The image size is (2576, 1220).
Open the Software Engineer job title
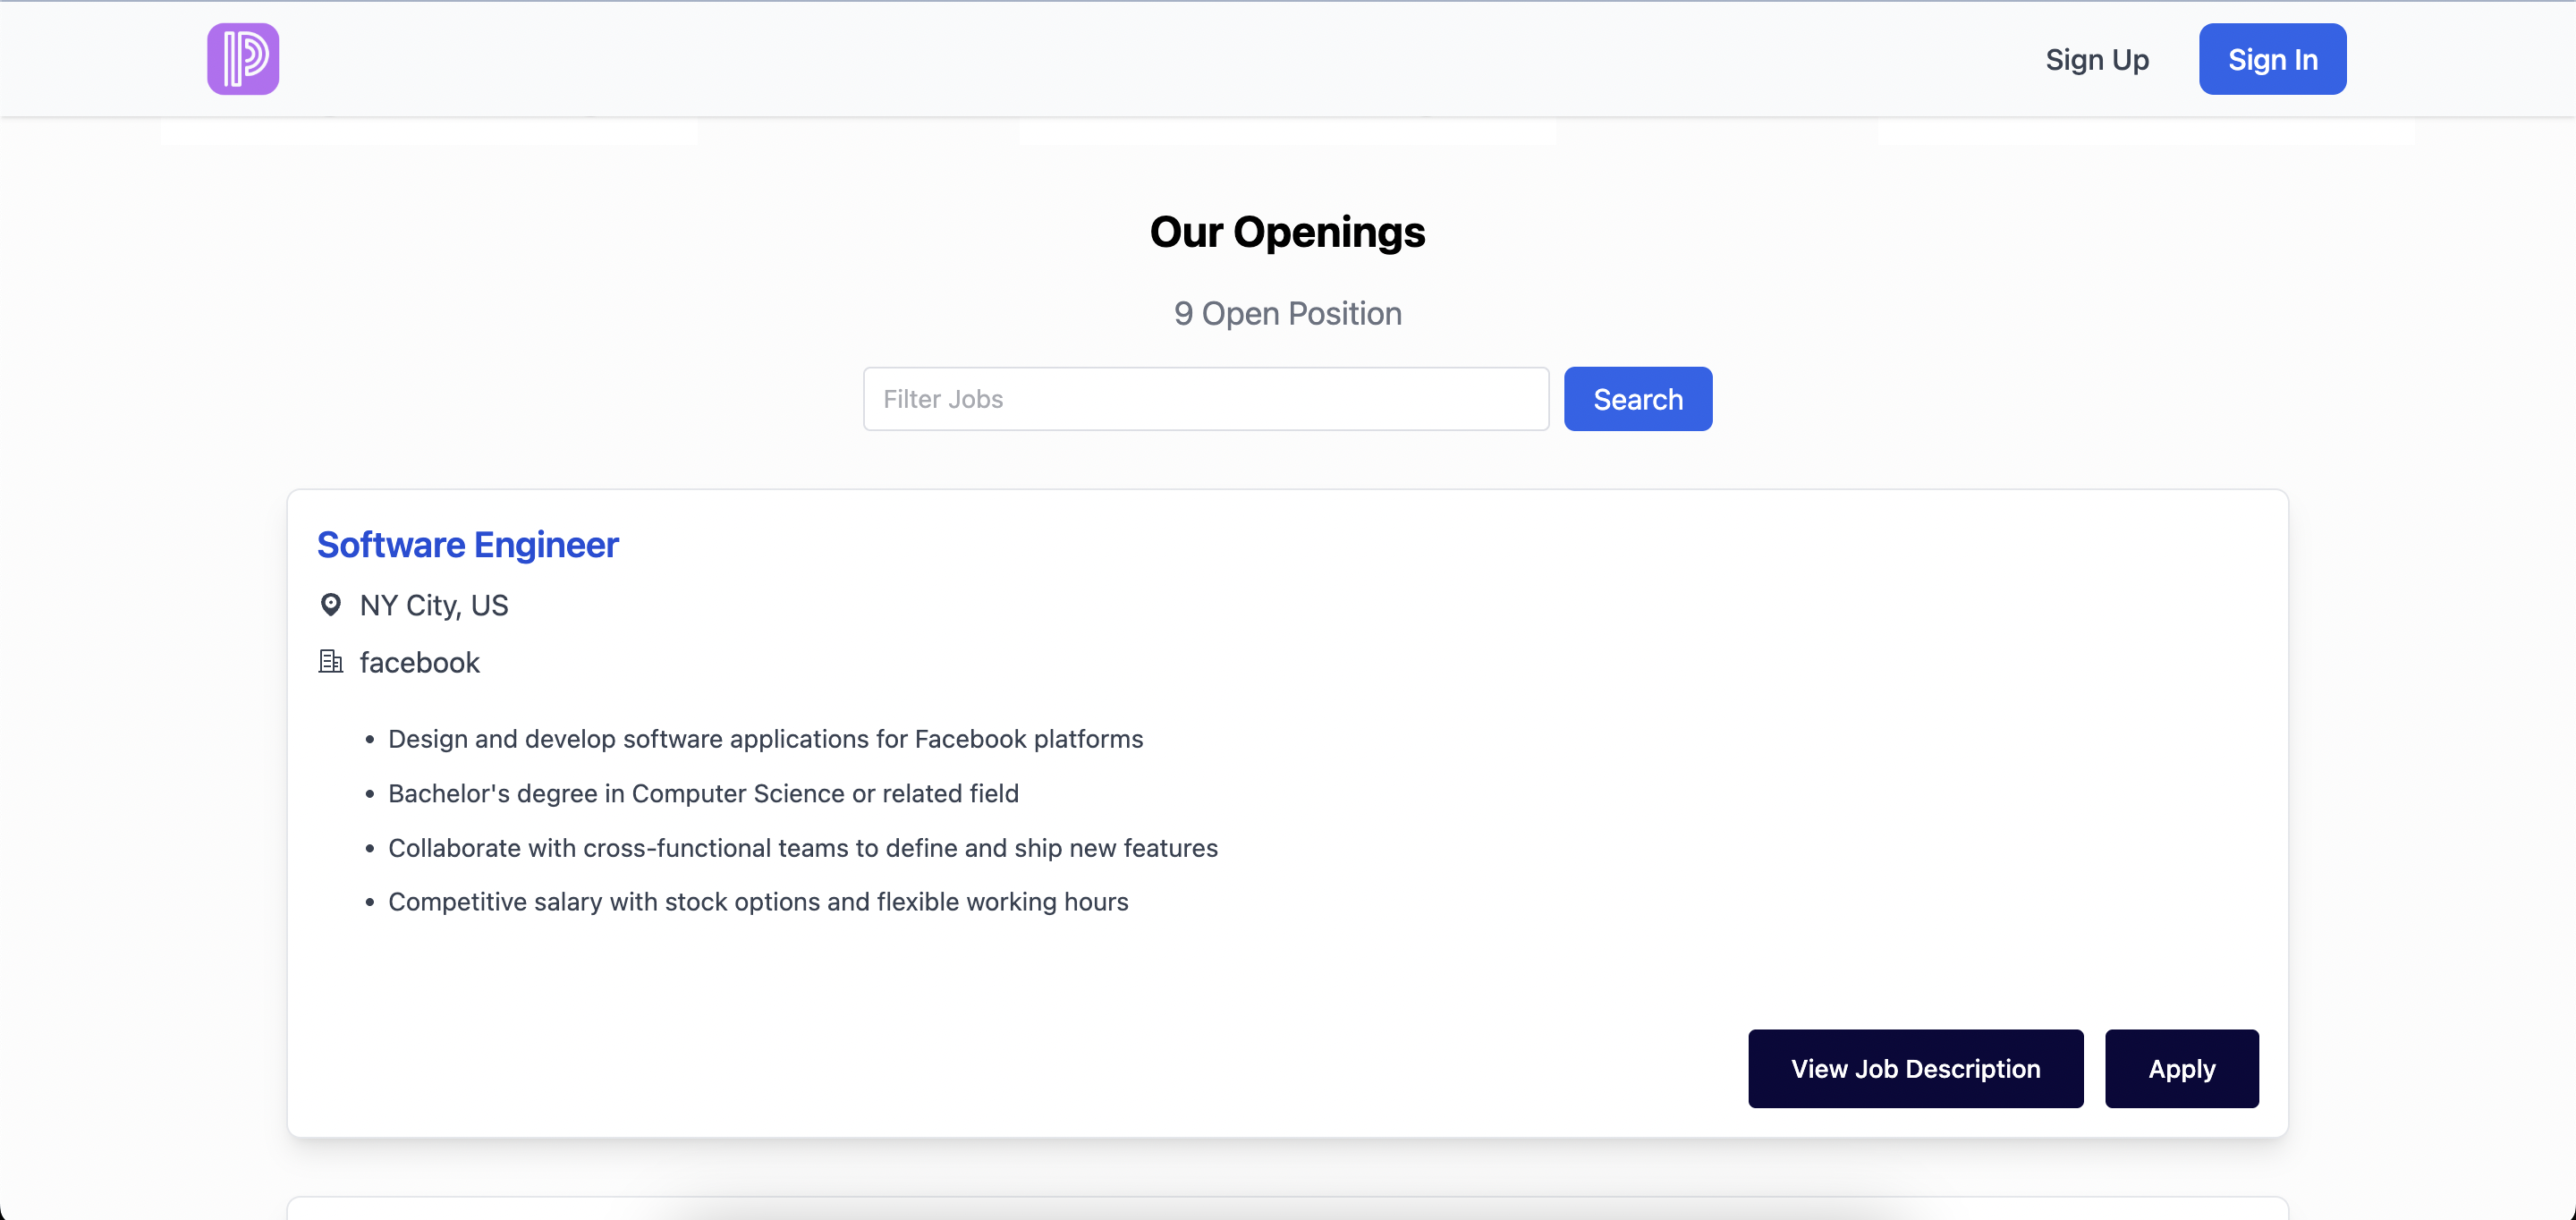pyautogui.click(x=468, y=545)
